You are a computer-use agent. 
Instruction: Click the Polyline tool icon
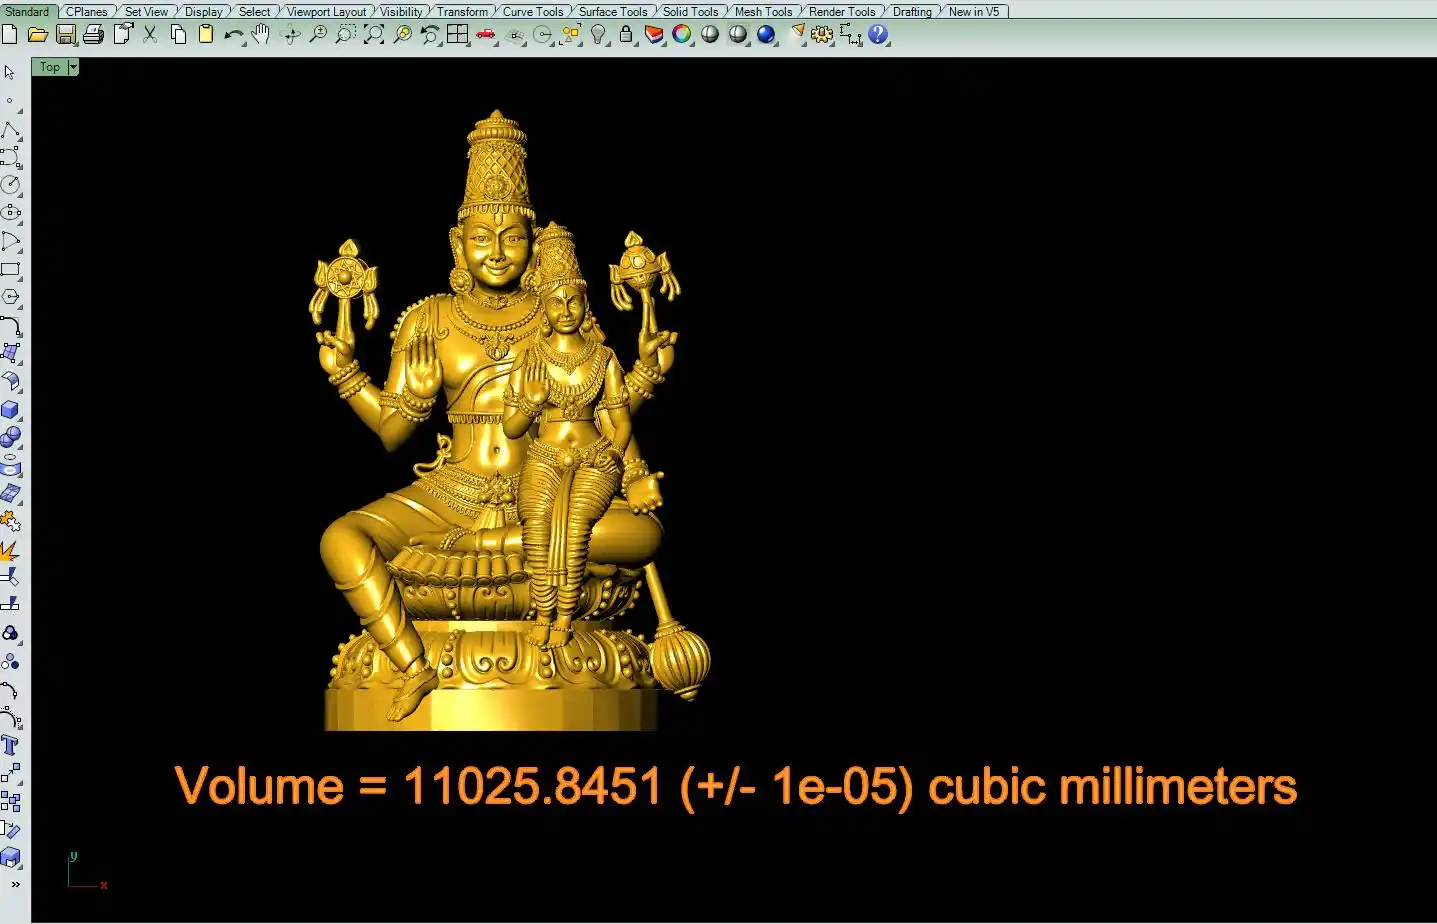pyautogui.click(x=10, y=131)
